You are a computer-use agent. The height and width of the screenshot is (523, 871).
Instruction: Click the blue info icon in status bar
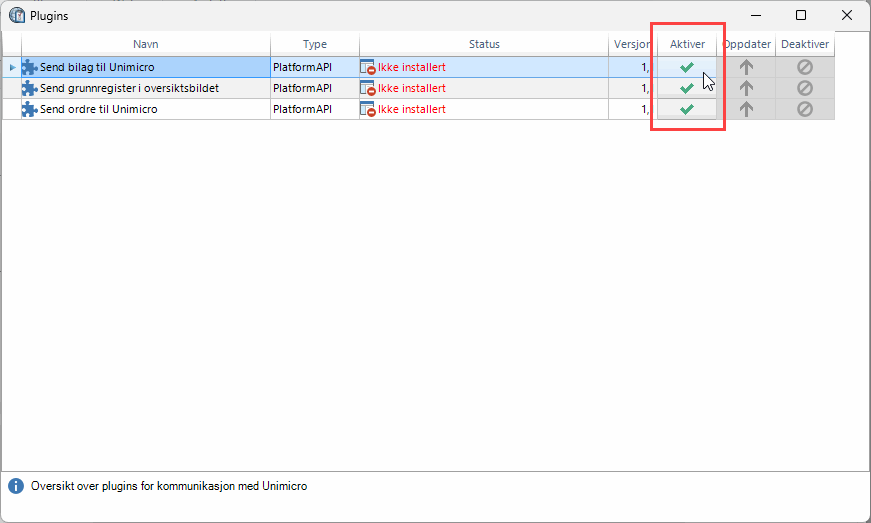point(16,486)
